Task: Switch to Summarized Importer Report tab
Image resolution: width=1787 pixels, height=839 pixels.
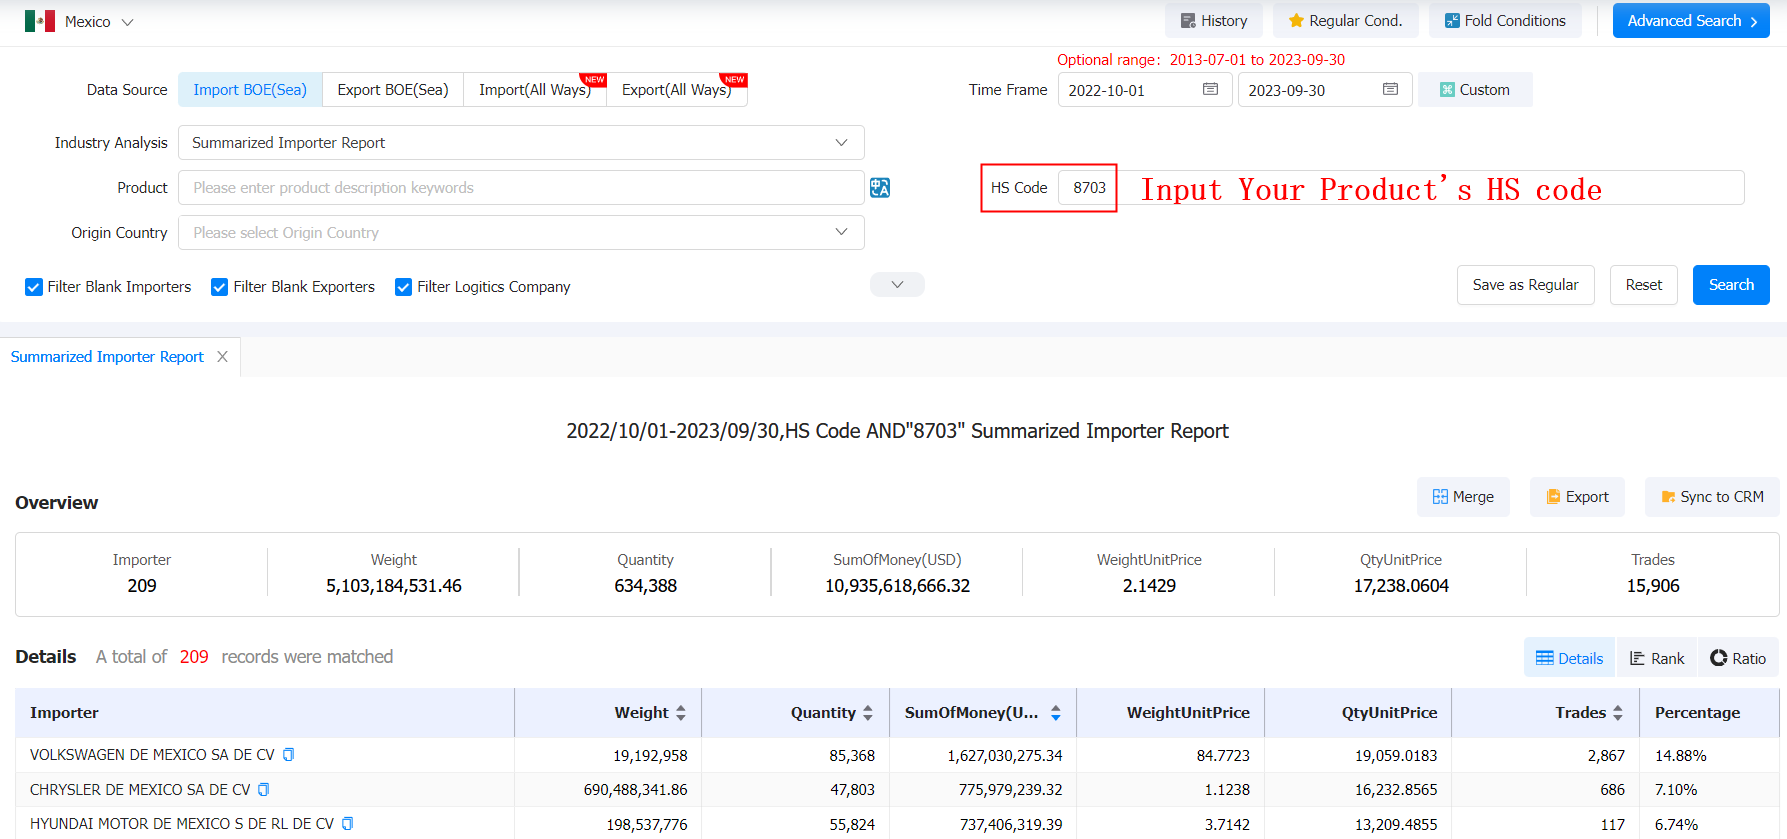Action: point(107,357)
